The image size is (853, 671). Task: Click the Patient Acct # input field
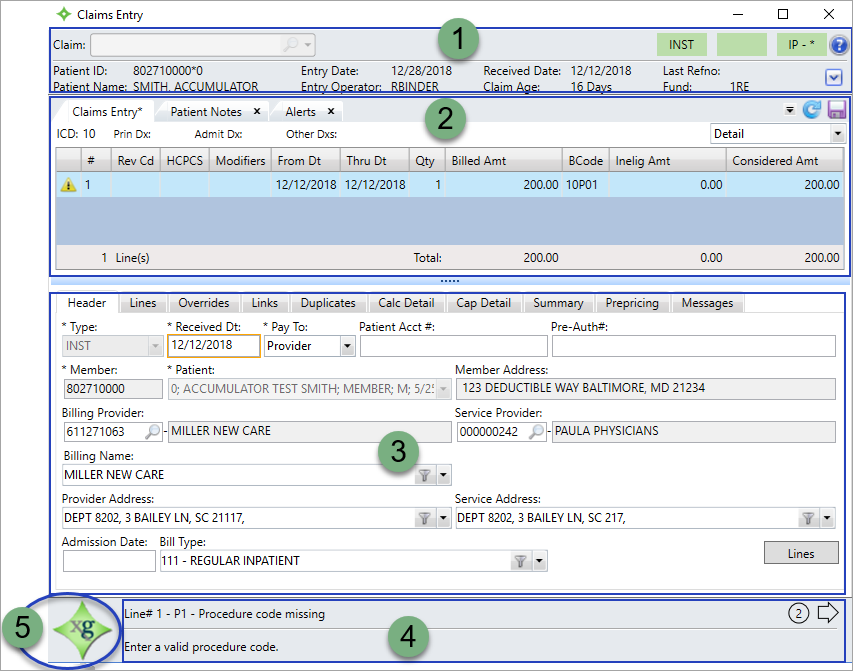point(453,346)
